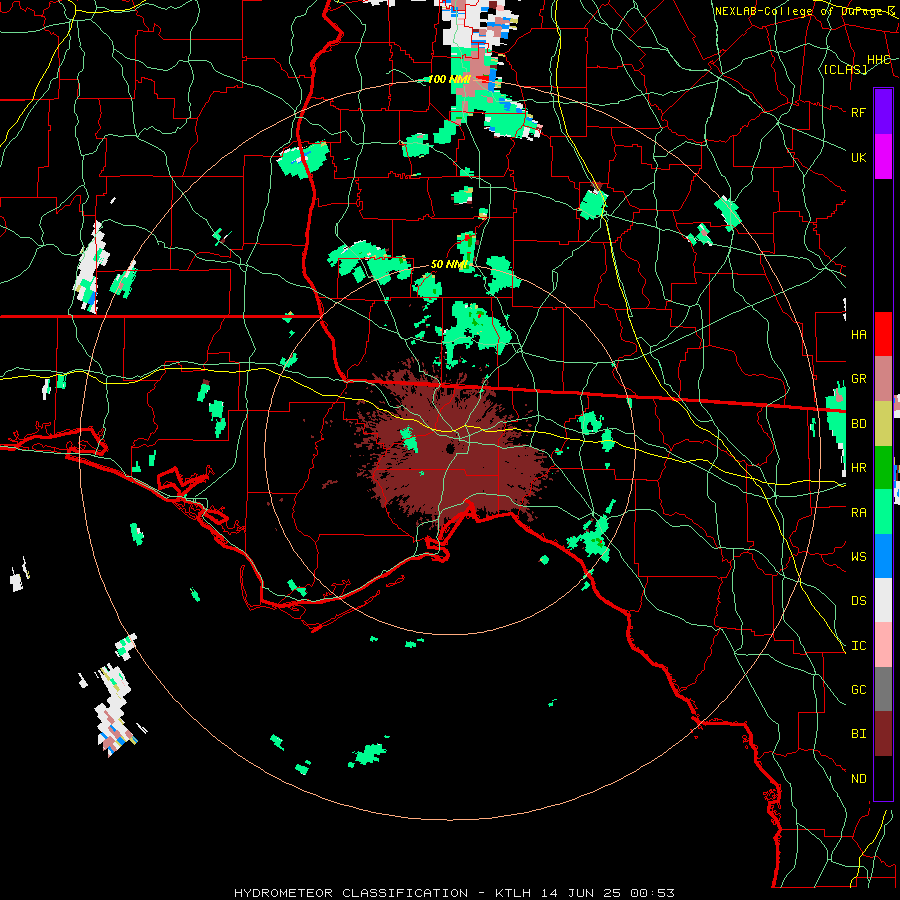Image resolution: width=900 pixels, height=900 pixels.
Task: Pick the gray GC ground clutter swatch
Action: click(x=883, y=689)
